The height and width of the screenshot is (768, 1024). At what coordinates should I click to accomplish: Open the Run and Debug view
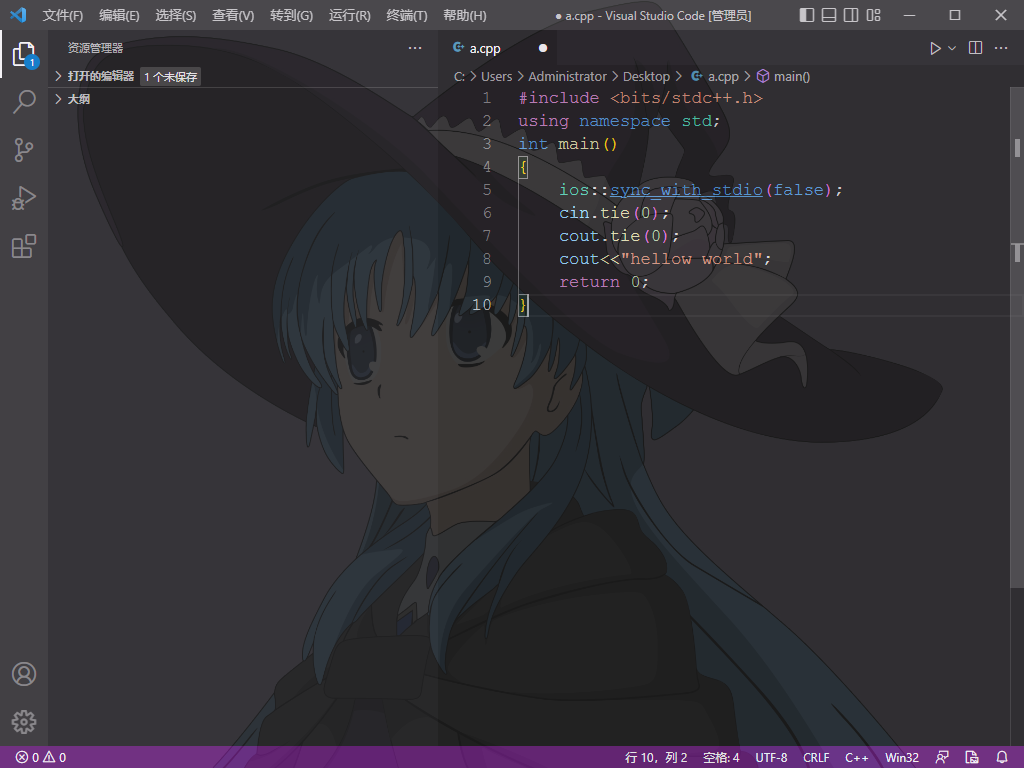click(x=24, y=198)
